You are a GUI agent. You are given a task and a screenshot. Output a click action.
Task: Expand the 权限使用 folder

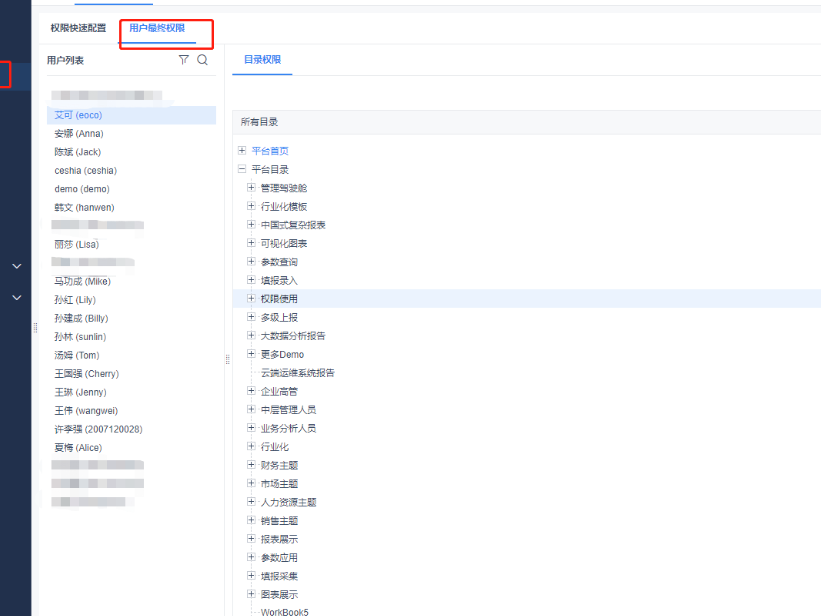(x=251, y=298)
